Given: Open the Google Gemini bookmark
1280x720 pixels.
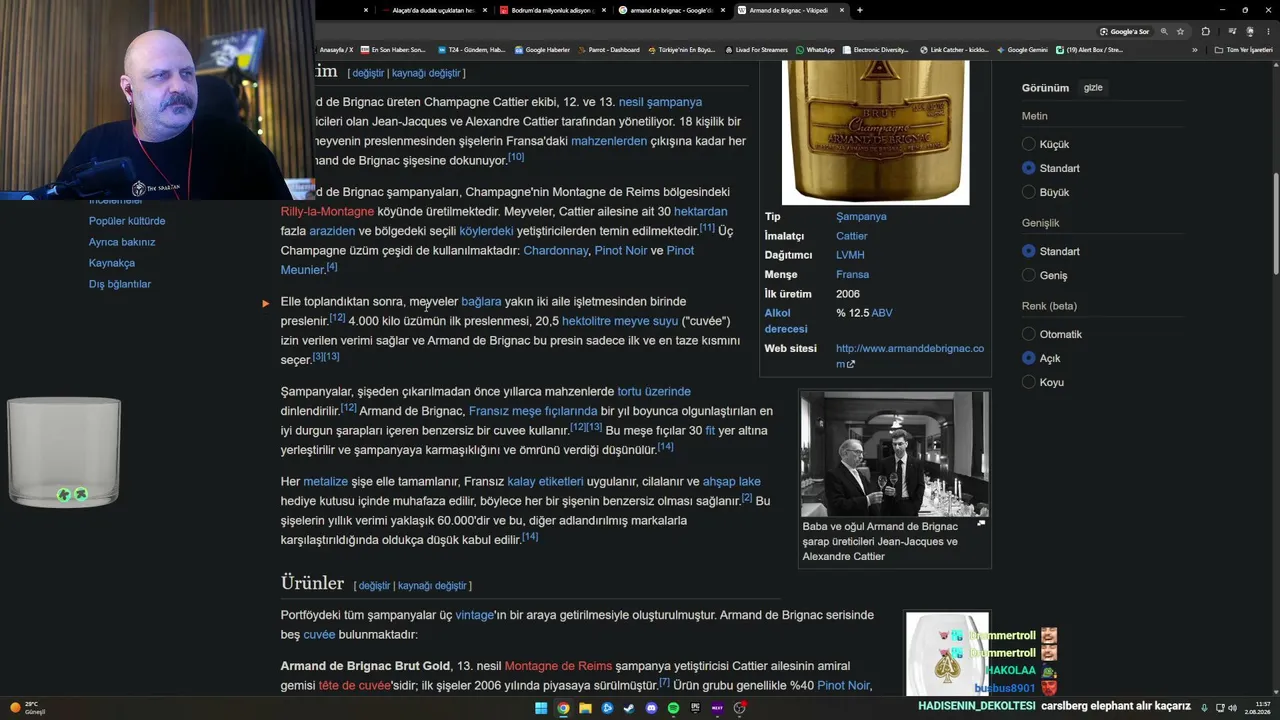Looking at the screenshot, I should (1022, 50).
